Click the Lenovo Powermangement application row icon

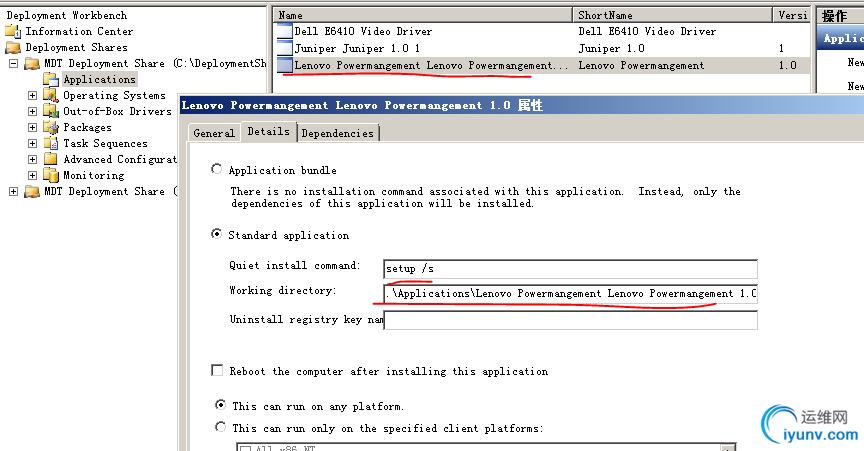click(x=284, y=66)
